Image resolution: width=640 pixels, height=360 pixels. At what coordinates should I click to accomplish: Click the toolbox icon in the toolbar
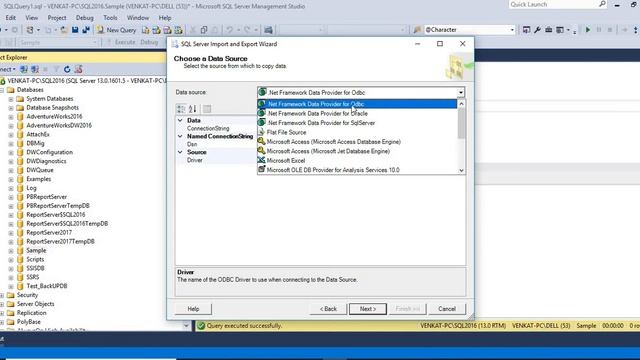click(x=549, y=30)
